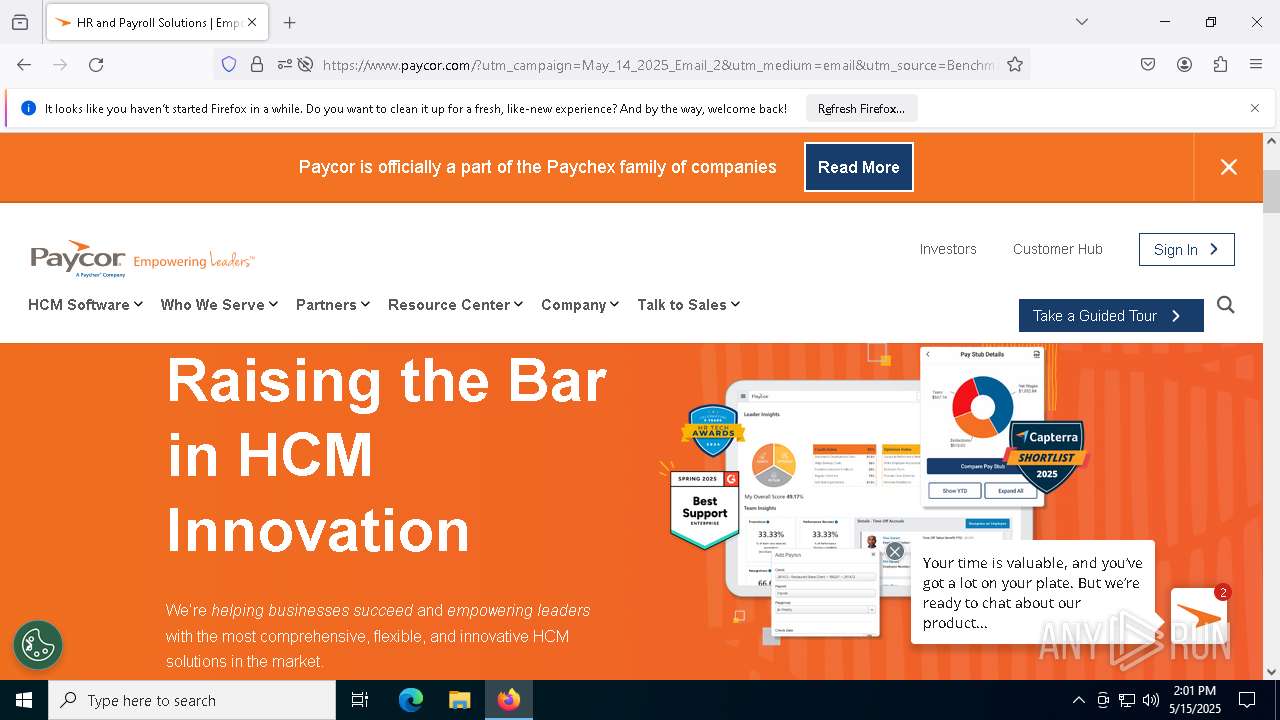This screenshot has width=1280, height=720.
Task: Expand the Partners menu
Action: click(x=333, y=305)
